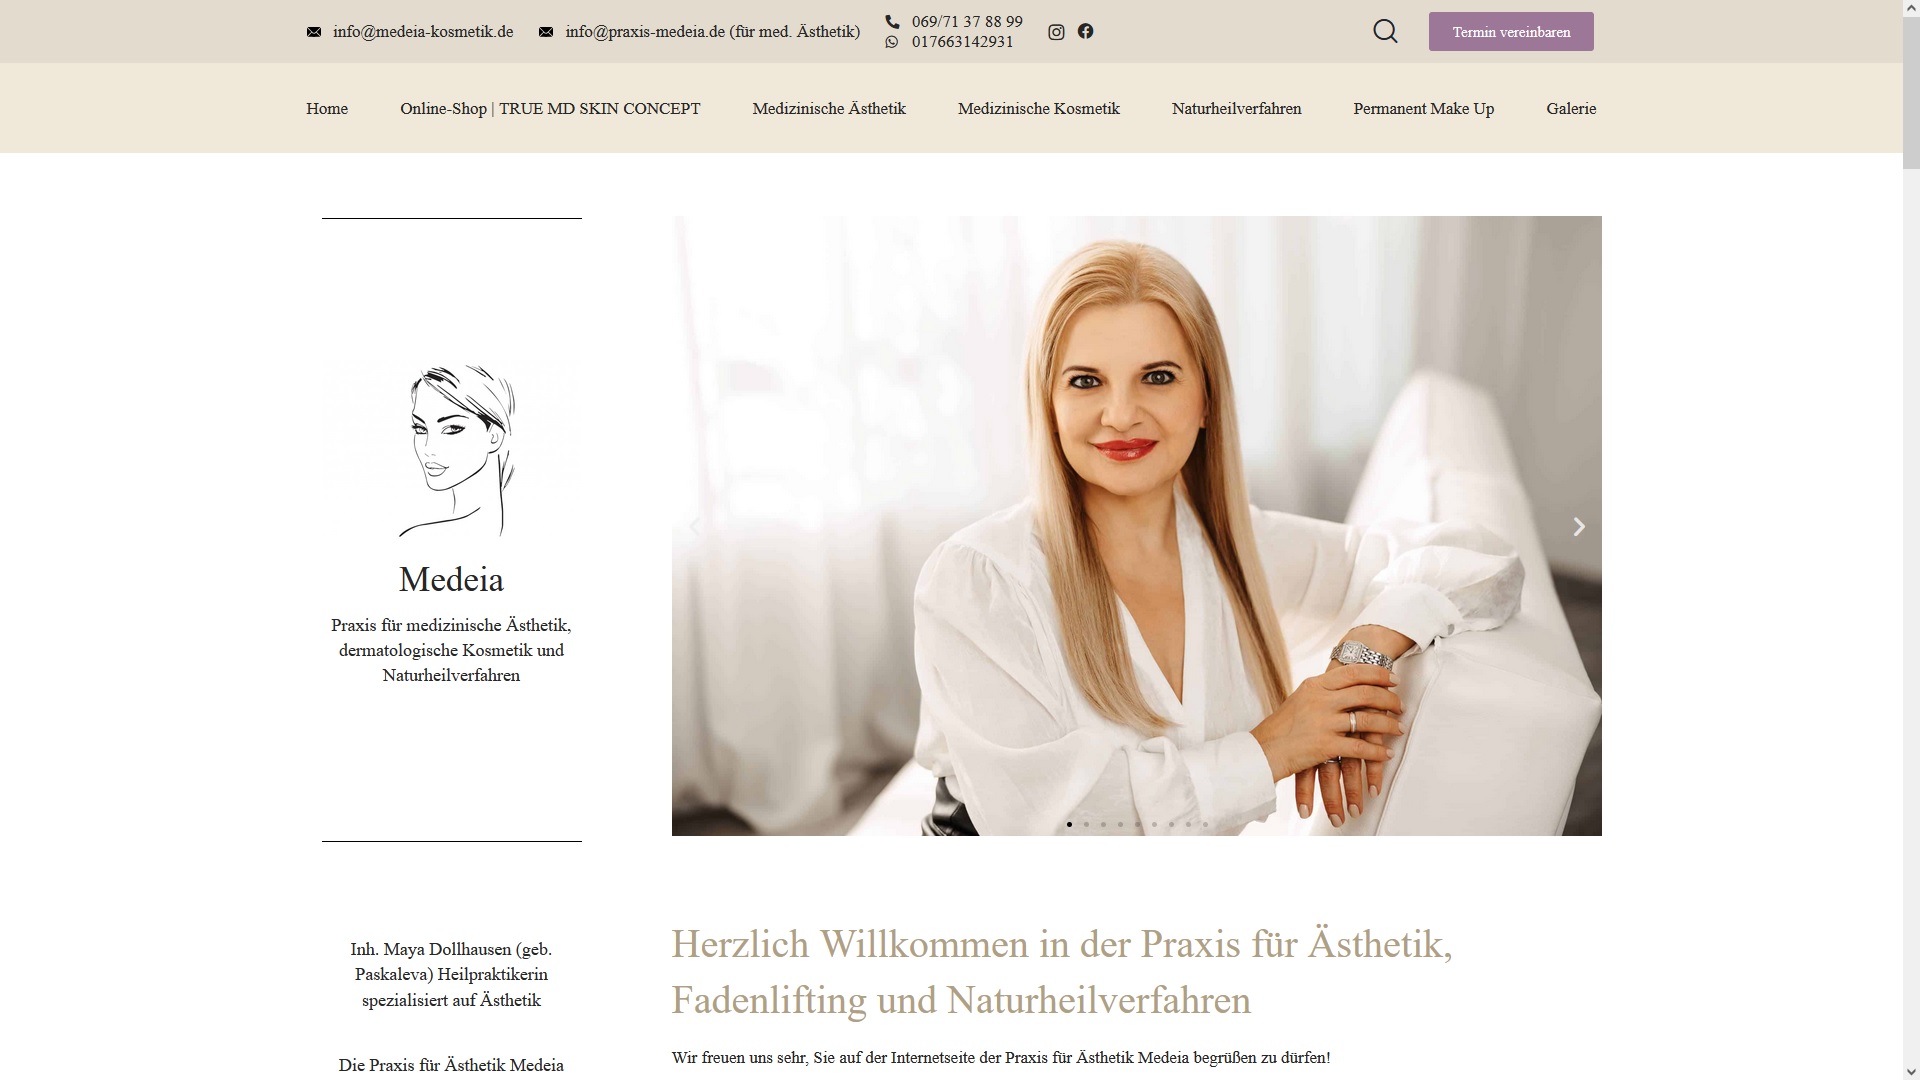Click the Termin vereinbaren button

pyautogui.click(x=1511, y=32)
